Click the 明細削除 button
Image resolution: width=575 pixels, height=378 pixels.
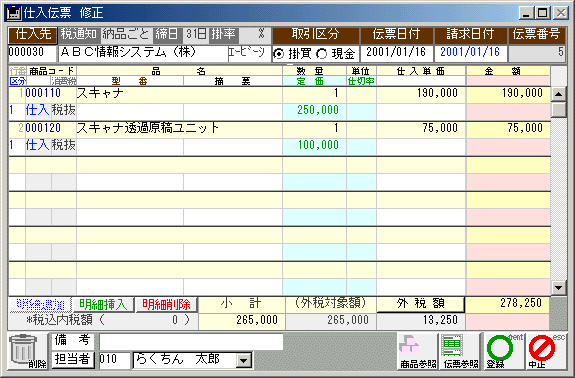click(x=166, y=304)
